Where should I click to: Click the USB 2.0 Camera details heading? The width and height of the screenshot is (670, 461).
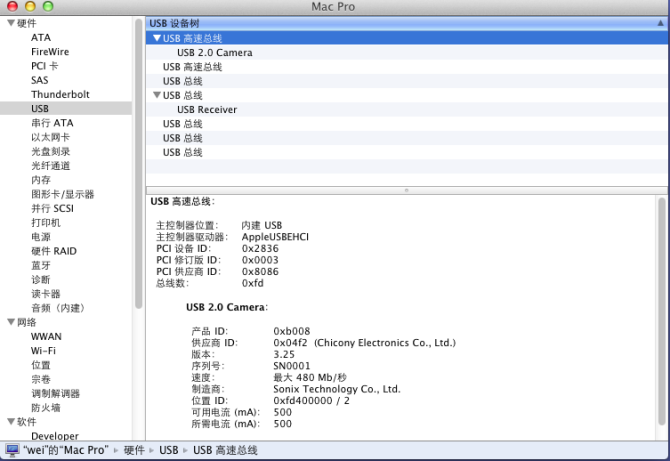click(227, 307)
